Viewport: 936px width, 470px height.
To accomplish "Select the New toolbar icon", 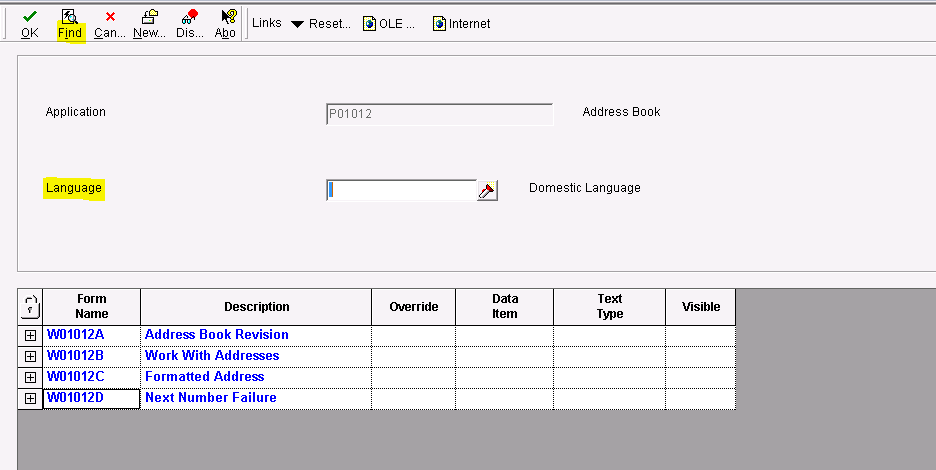I will coord(149,17).
